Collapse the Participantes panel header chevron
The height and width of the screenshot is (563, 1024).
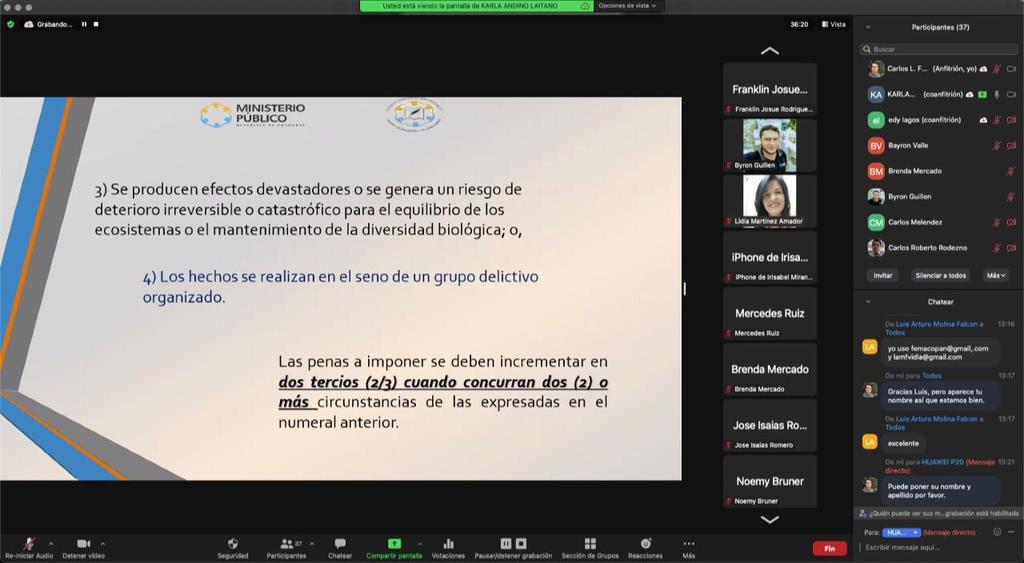tap(868, 27)
